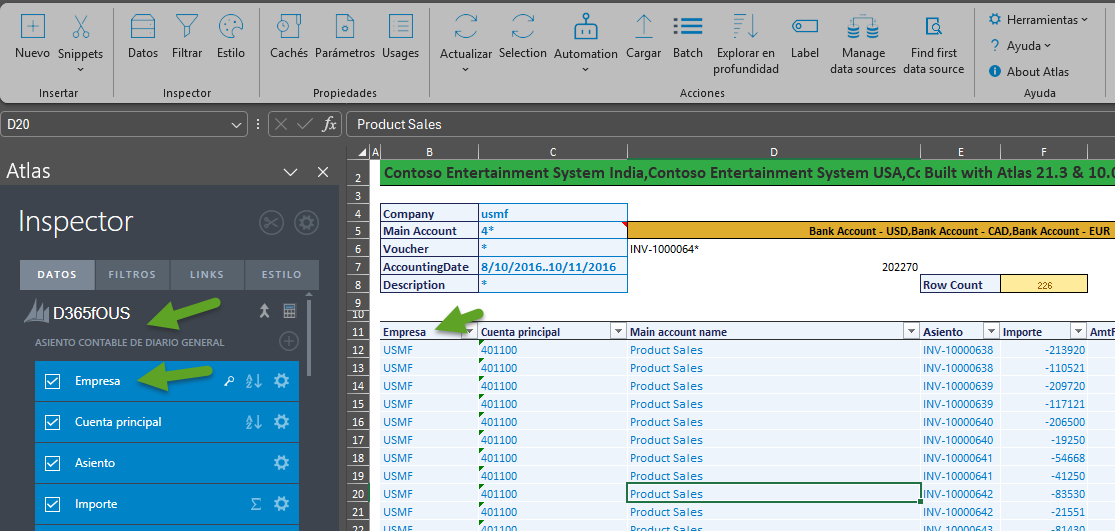Viewport: 1115px width, 531px height.
Task: Switch to the FILTROS tab
Action: click(x=132, y=274)
